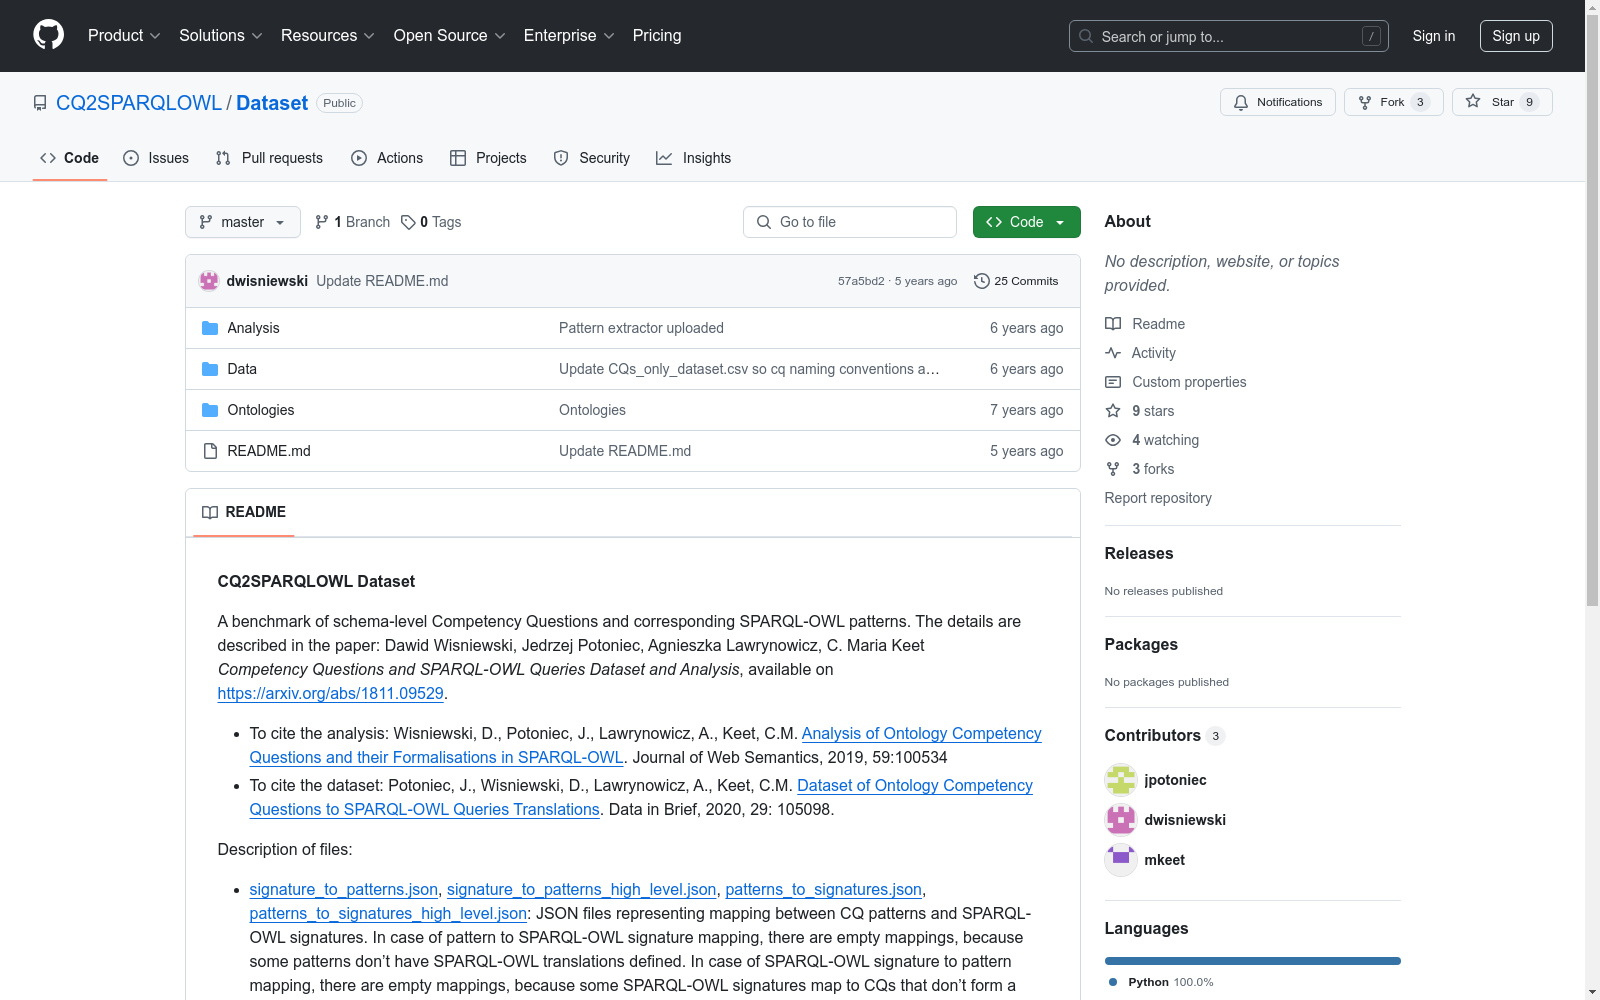The image size is (1600, 1000).
Task: Expand the Open Source menu
Action: [x=450, y=36]
